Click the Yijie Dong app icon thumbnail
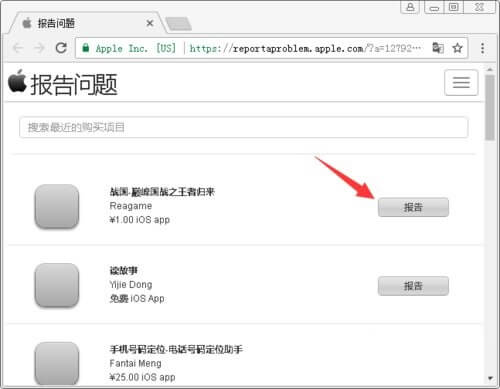The image size is (500, 389). [57, 285]
